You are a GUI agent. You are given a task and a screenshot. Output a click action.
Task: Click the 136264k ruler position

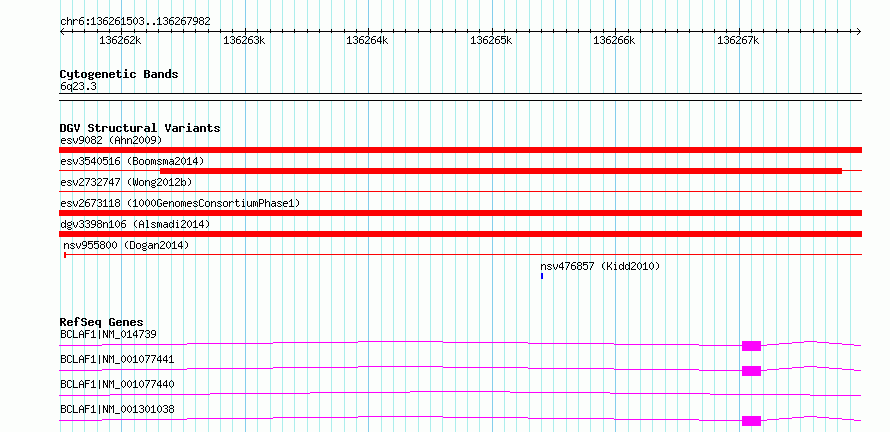click(x=367, y=40)
